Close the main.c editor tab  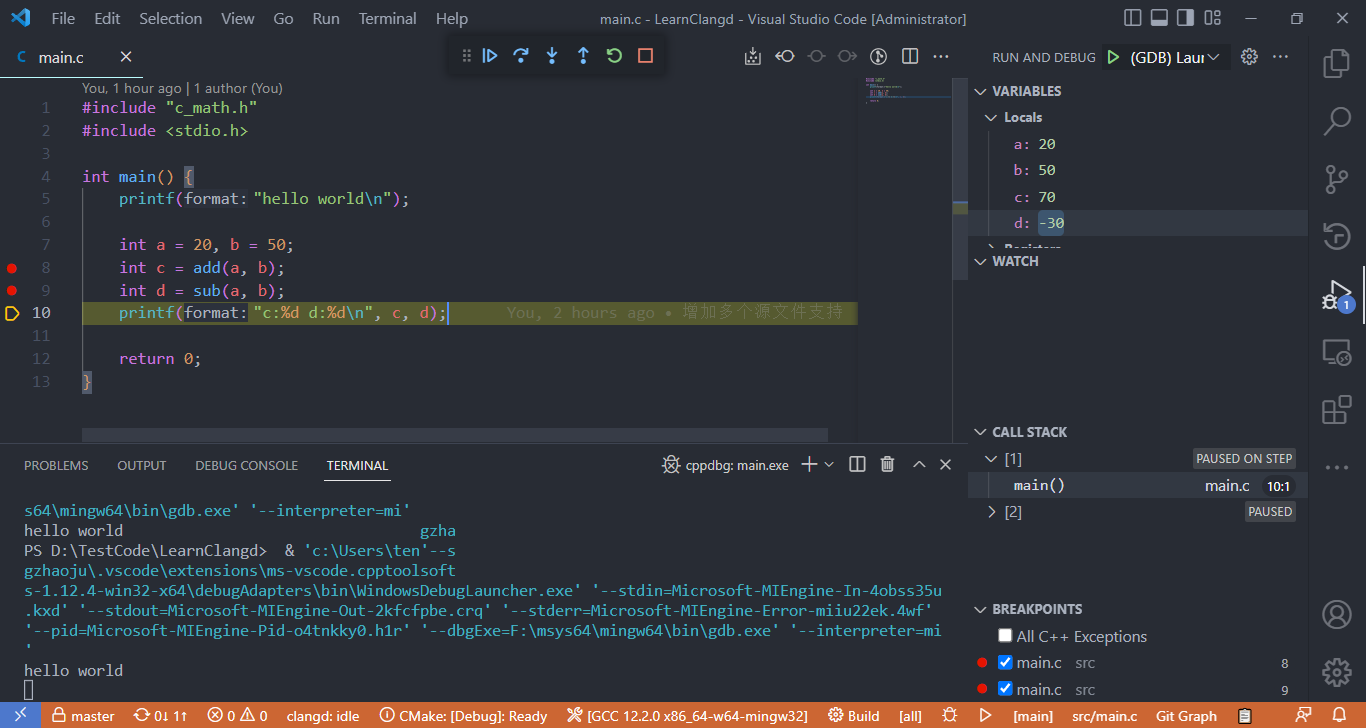[126, 57]
